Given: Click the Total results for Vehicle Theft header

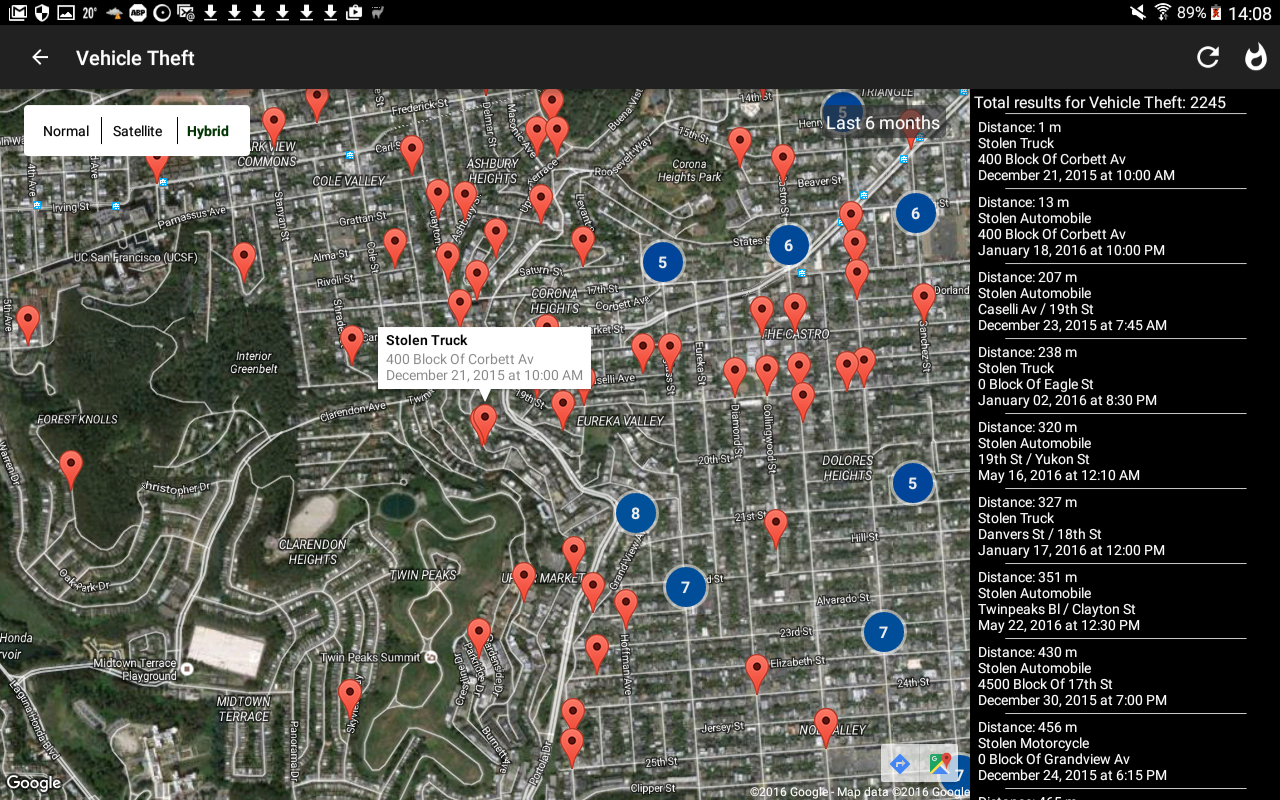Looking at the screenshot, I should pos(1100,102).
